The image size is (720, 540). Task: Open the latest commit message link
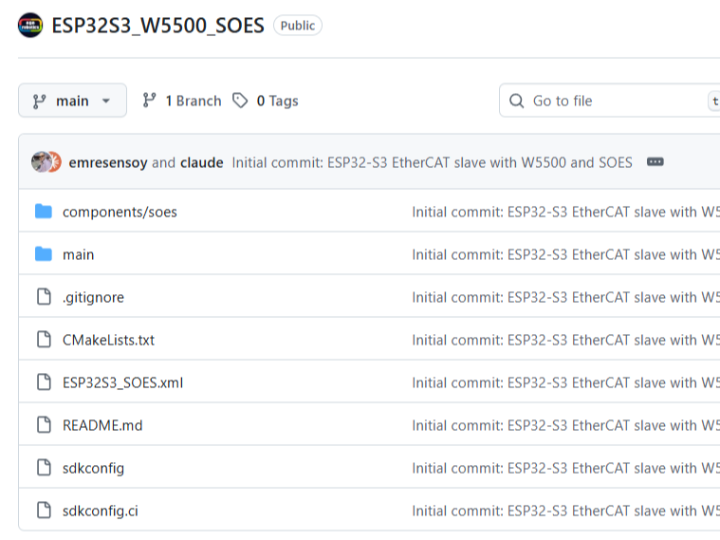pos(431,162)
